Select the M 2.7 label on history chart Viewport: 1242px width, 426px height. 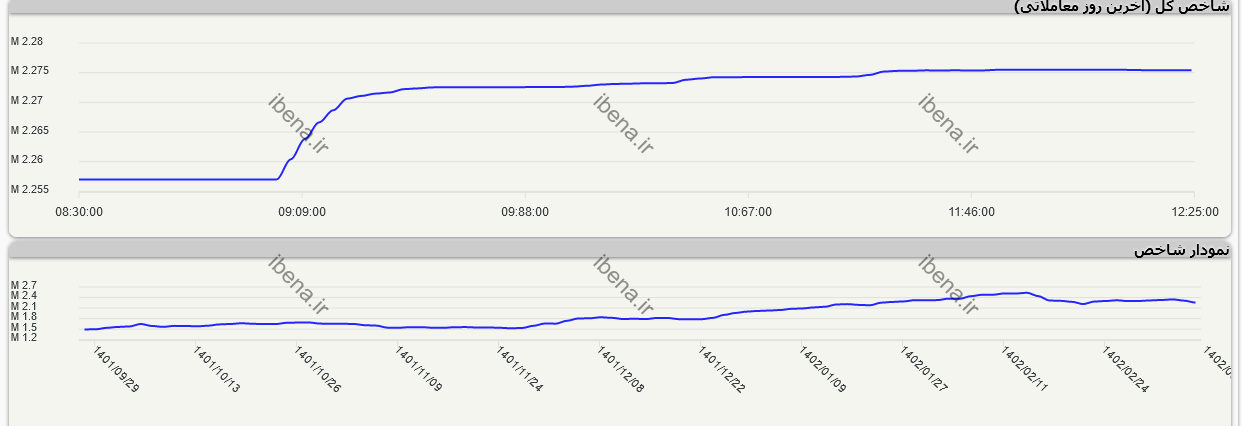(x=24, y=286)
